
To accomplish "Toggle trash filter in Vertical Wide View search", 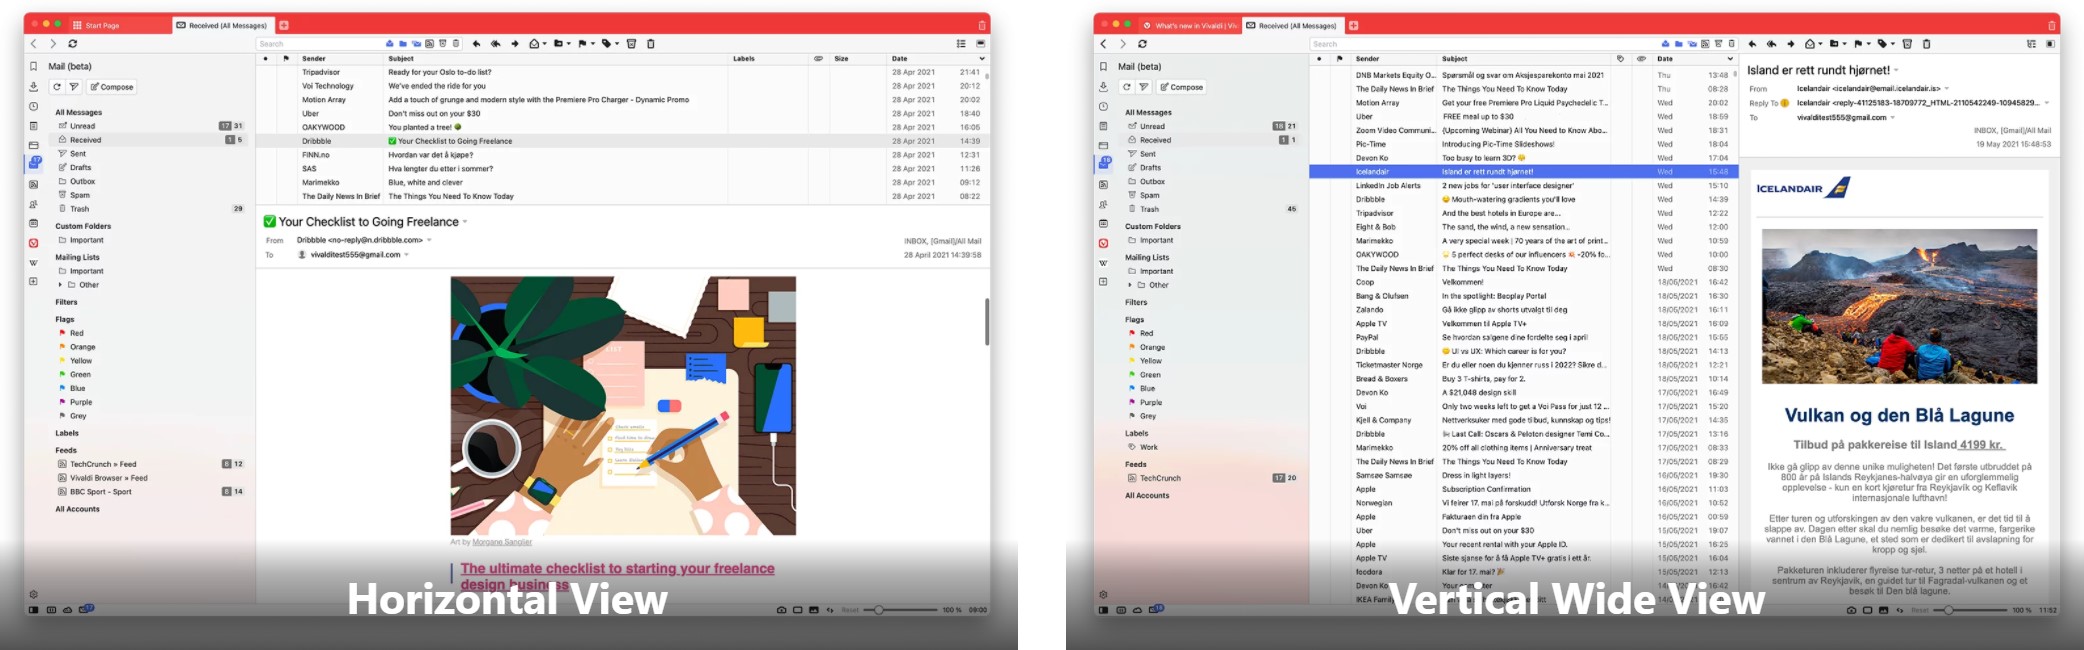I will click(1731, 44).
